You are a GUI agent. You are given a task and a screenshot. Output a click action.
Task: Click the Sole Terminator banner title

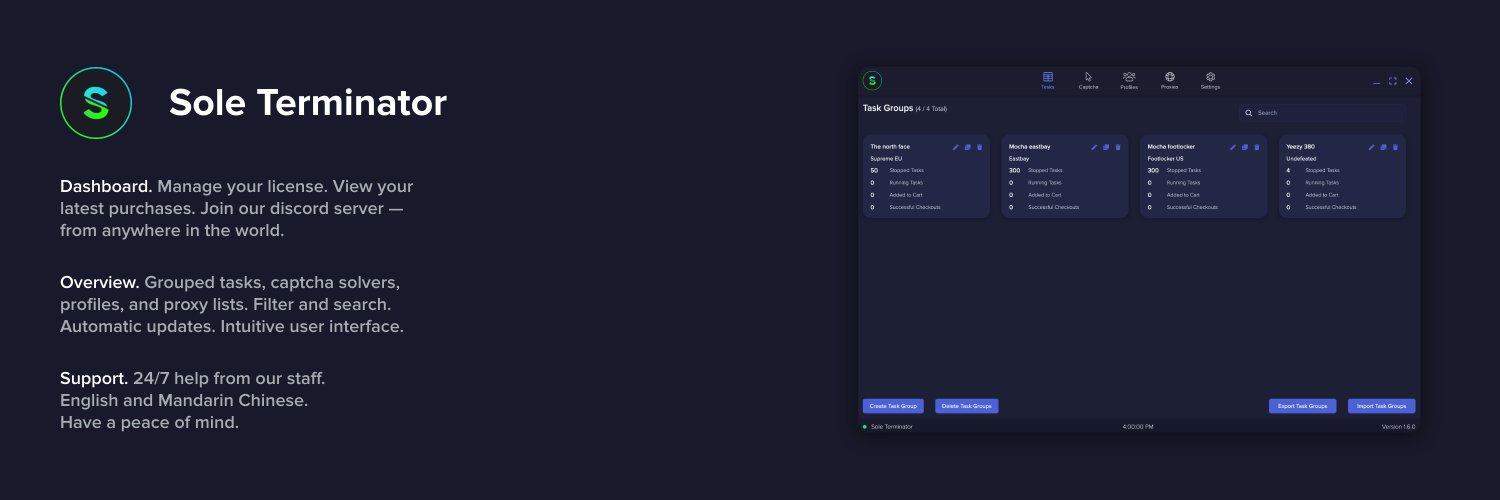click(308, 103)
